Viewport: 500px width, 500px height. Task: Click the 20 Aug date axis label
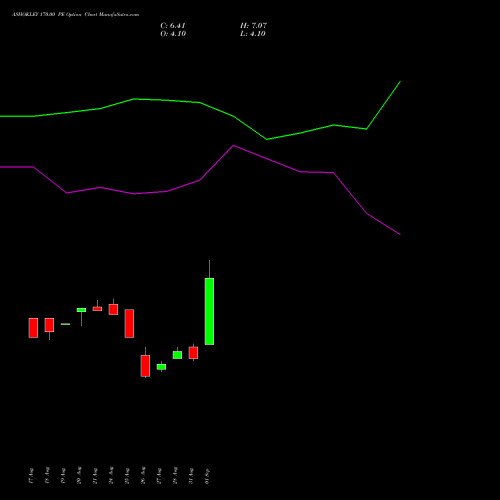pyautogui.click(x=79, y=475)
